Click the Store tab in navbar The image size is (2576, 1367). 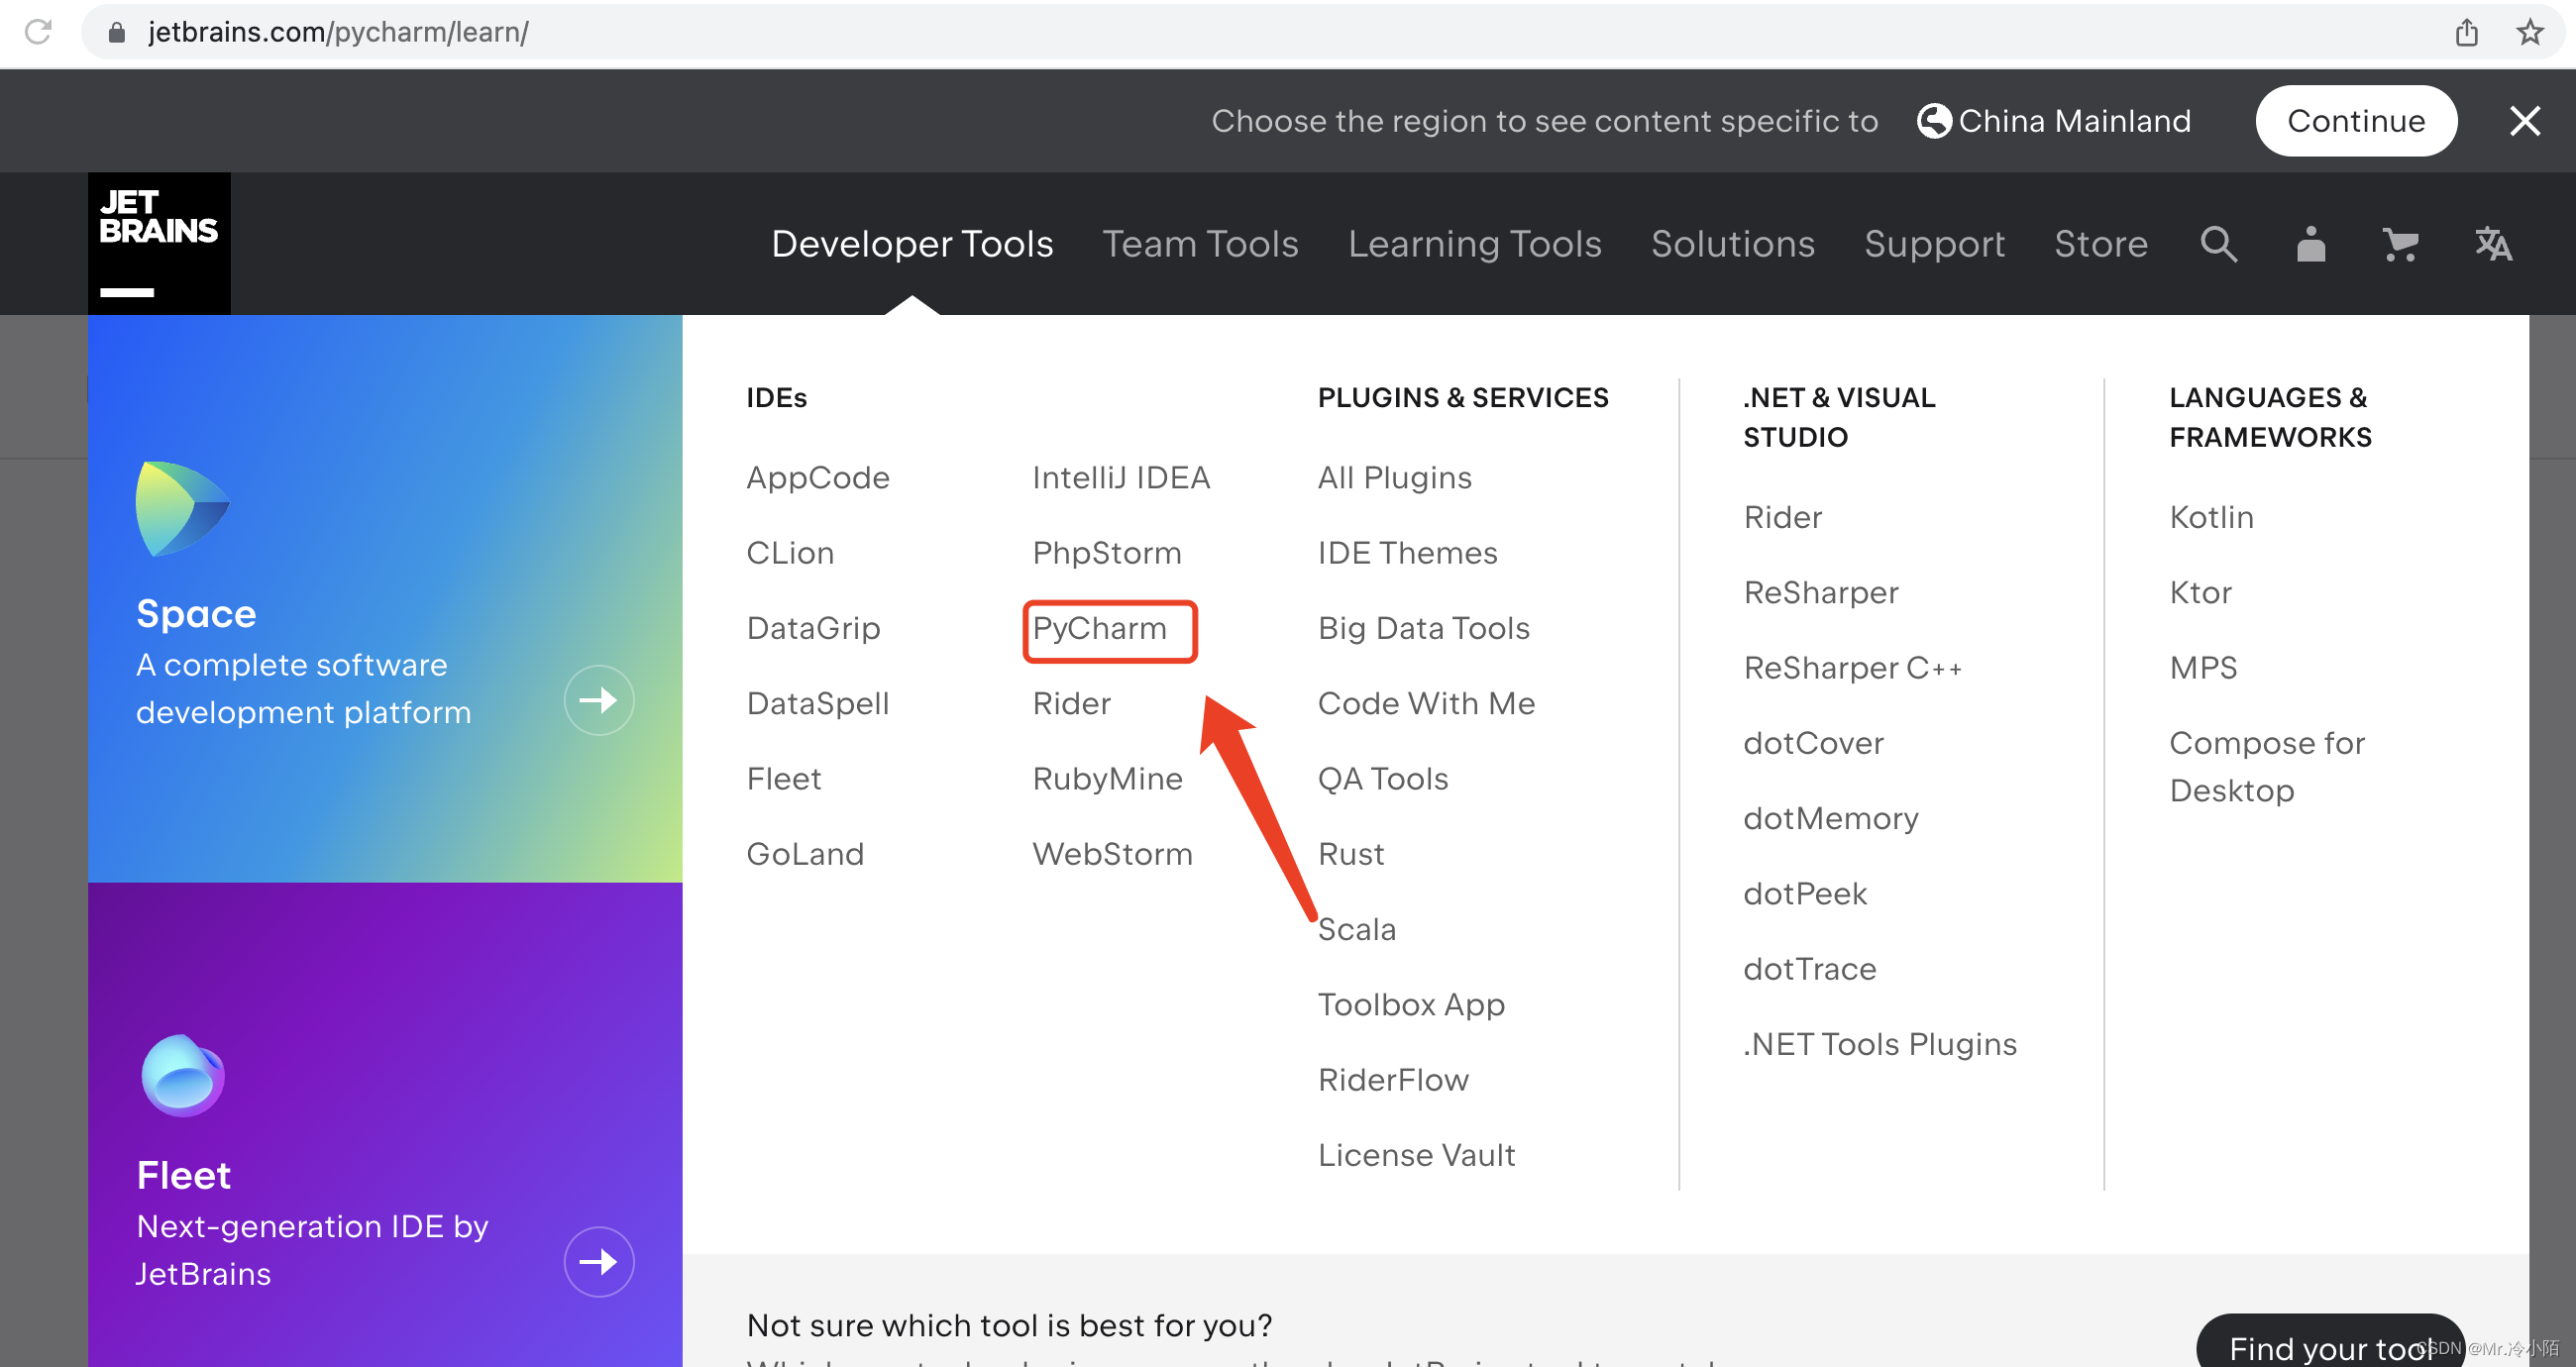[x=2100, y=242]
